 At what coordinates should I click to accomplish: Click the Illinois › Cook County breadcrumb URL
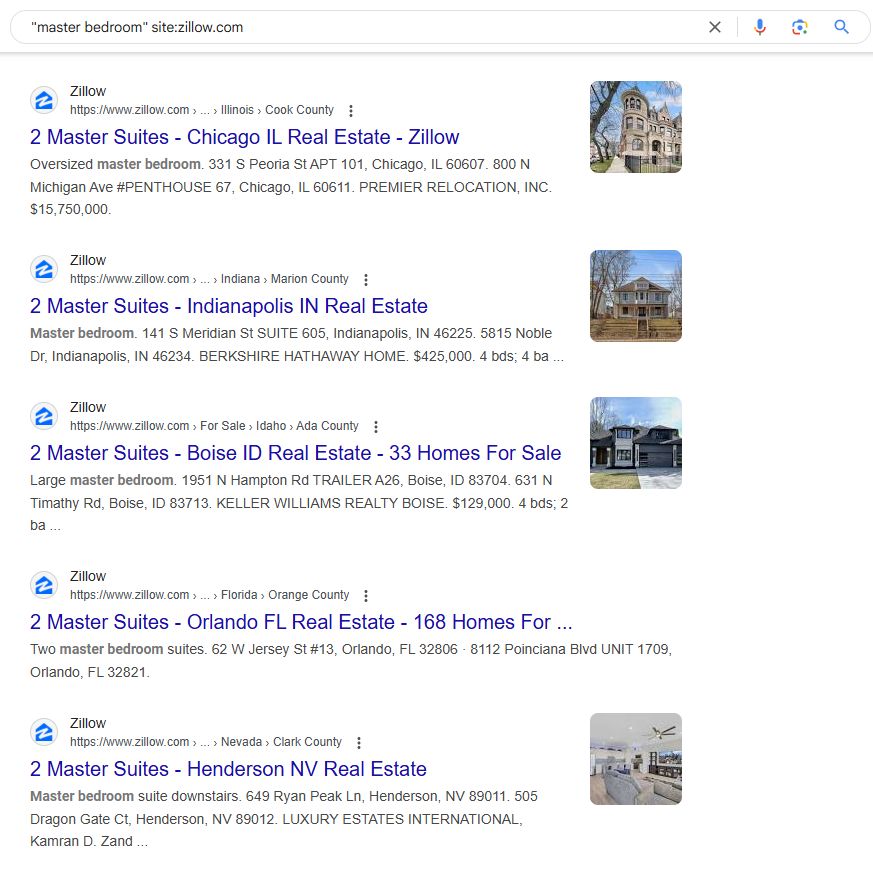pyautogui.click(x=202, y=110)
